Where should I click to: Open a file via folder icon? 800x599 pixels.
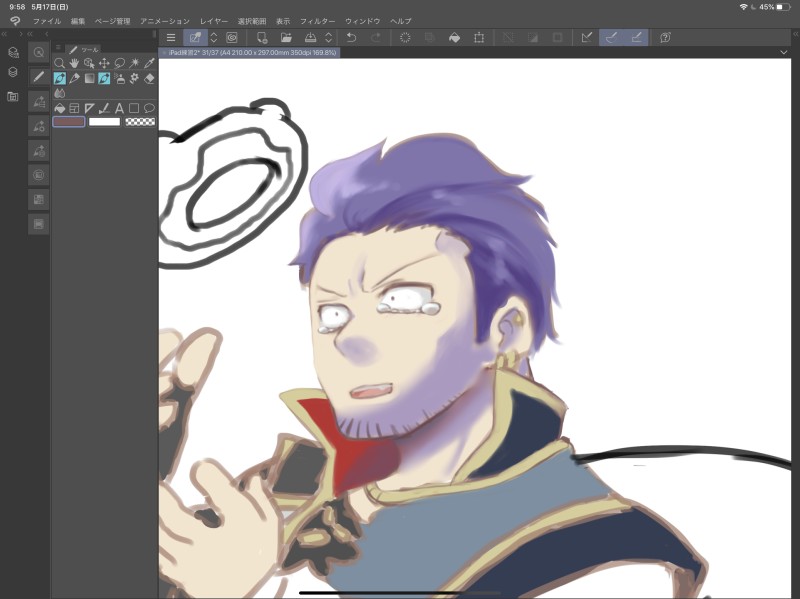coord(286,38)
